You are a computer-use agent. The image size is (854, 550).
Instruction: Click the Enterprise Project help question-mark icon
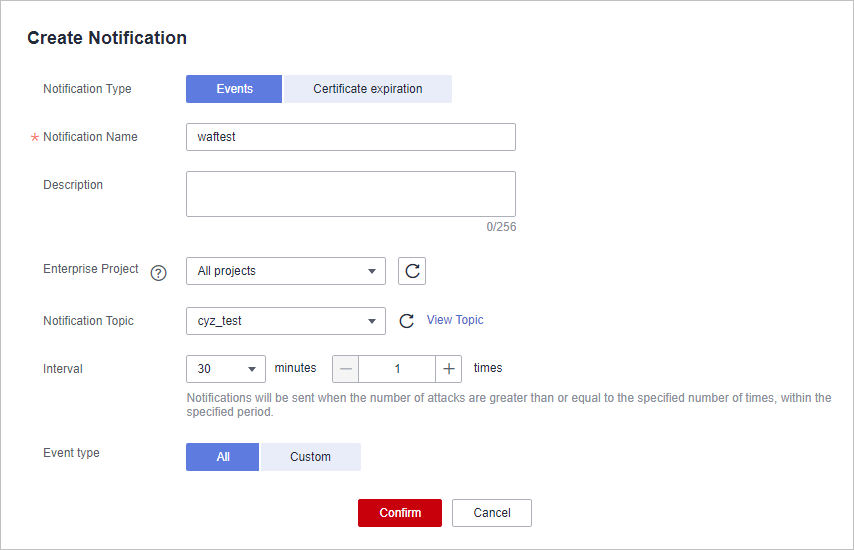[x=158, y=273]
